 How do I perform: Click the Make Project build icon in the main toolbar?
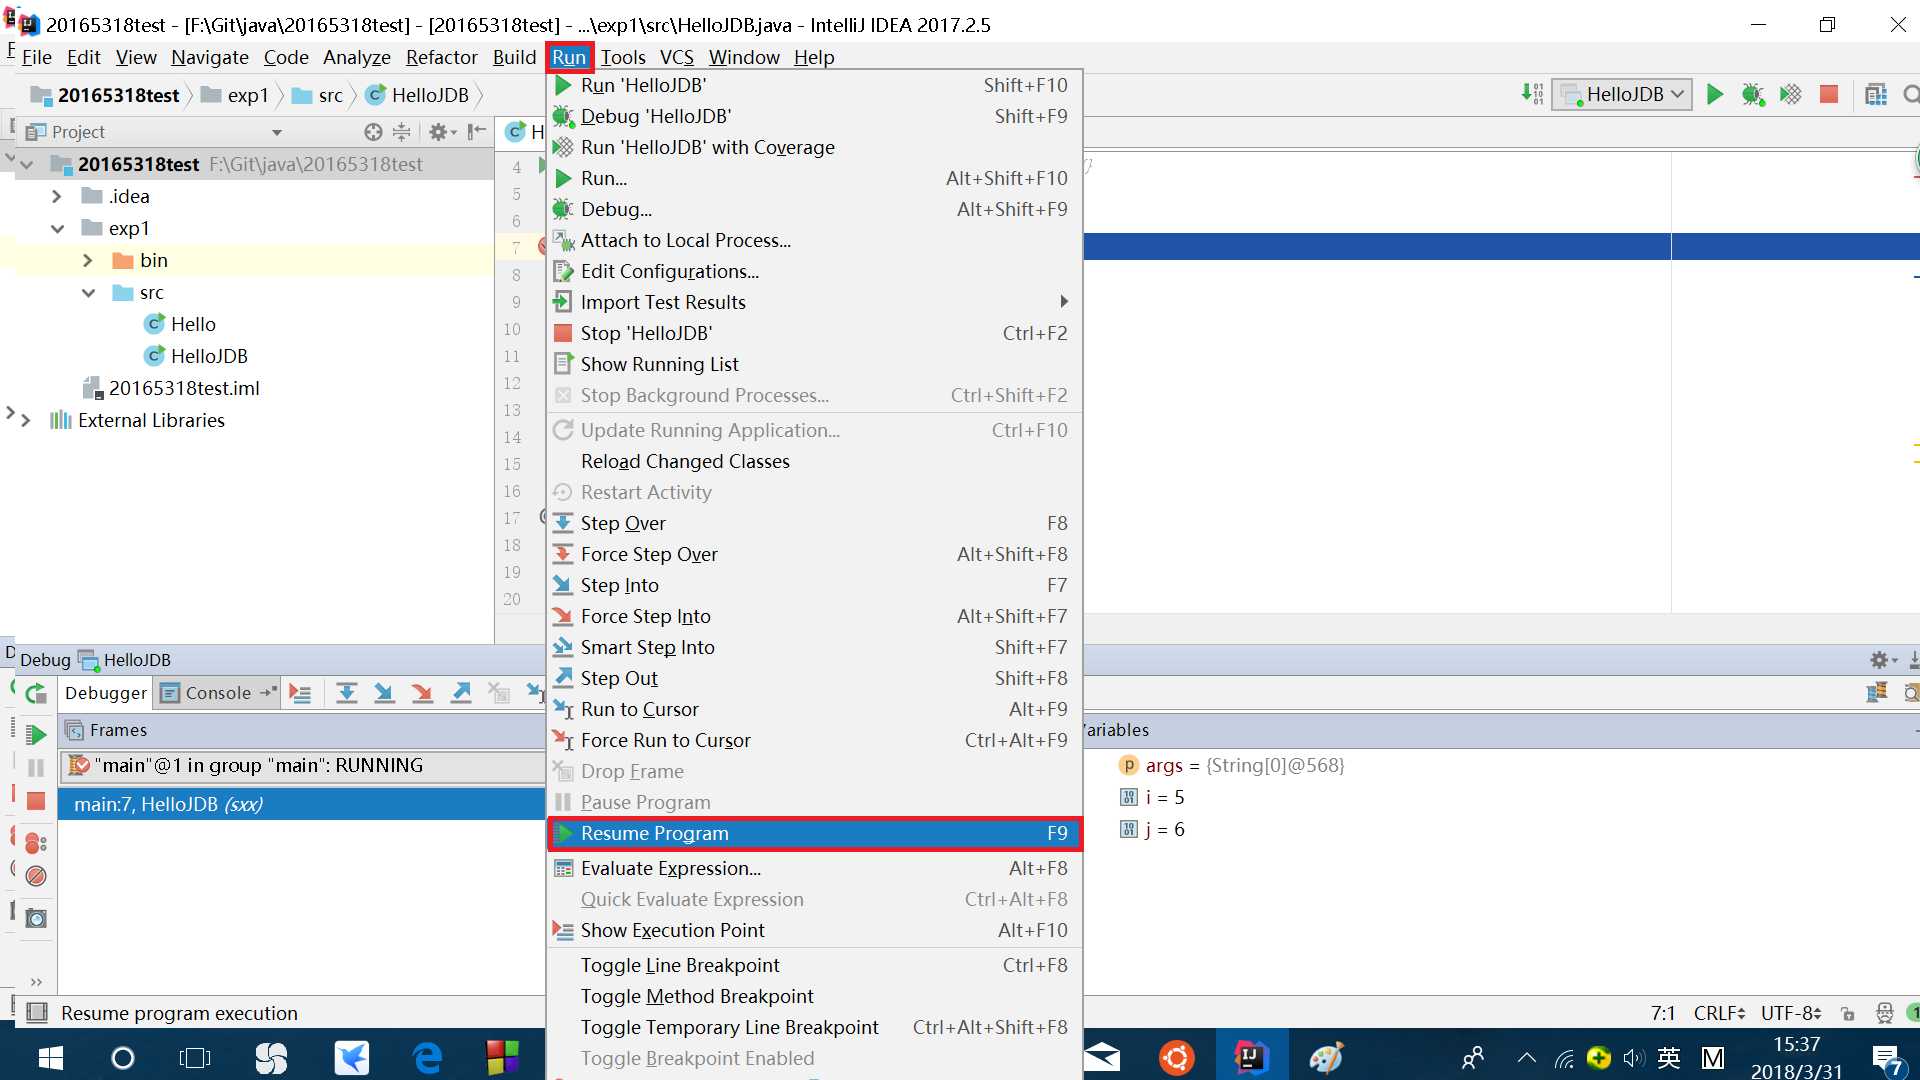(x=1532, y=94)
